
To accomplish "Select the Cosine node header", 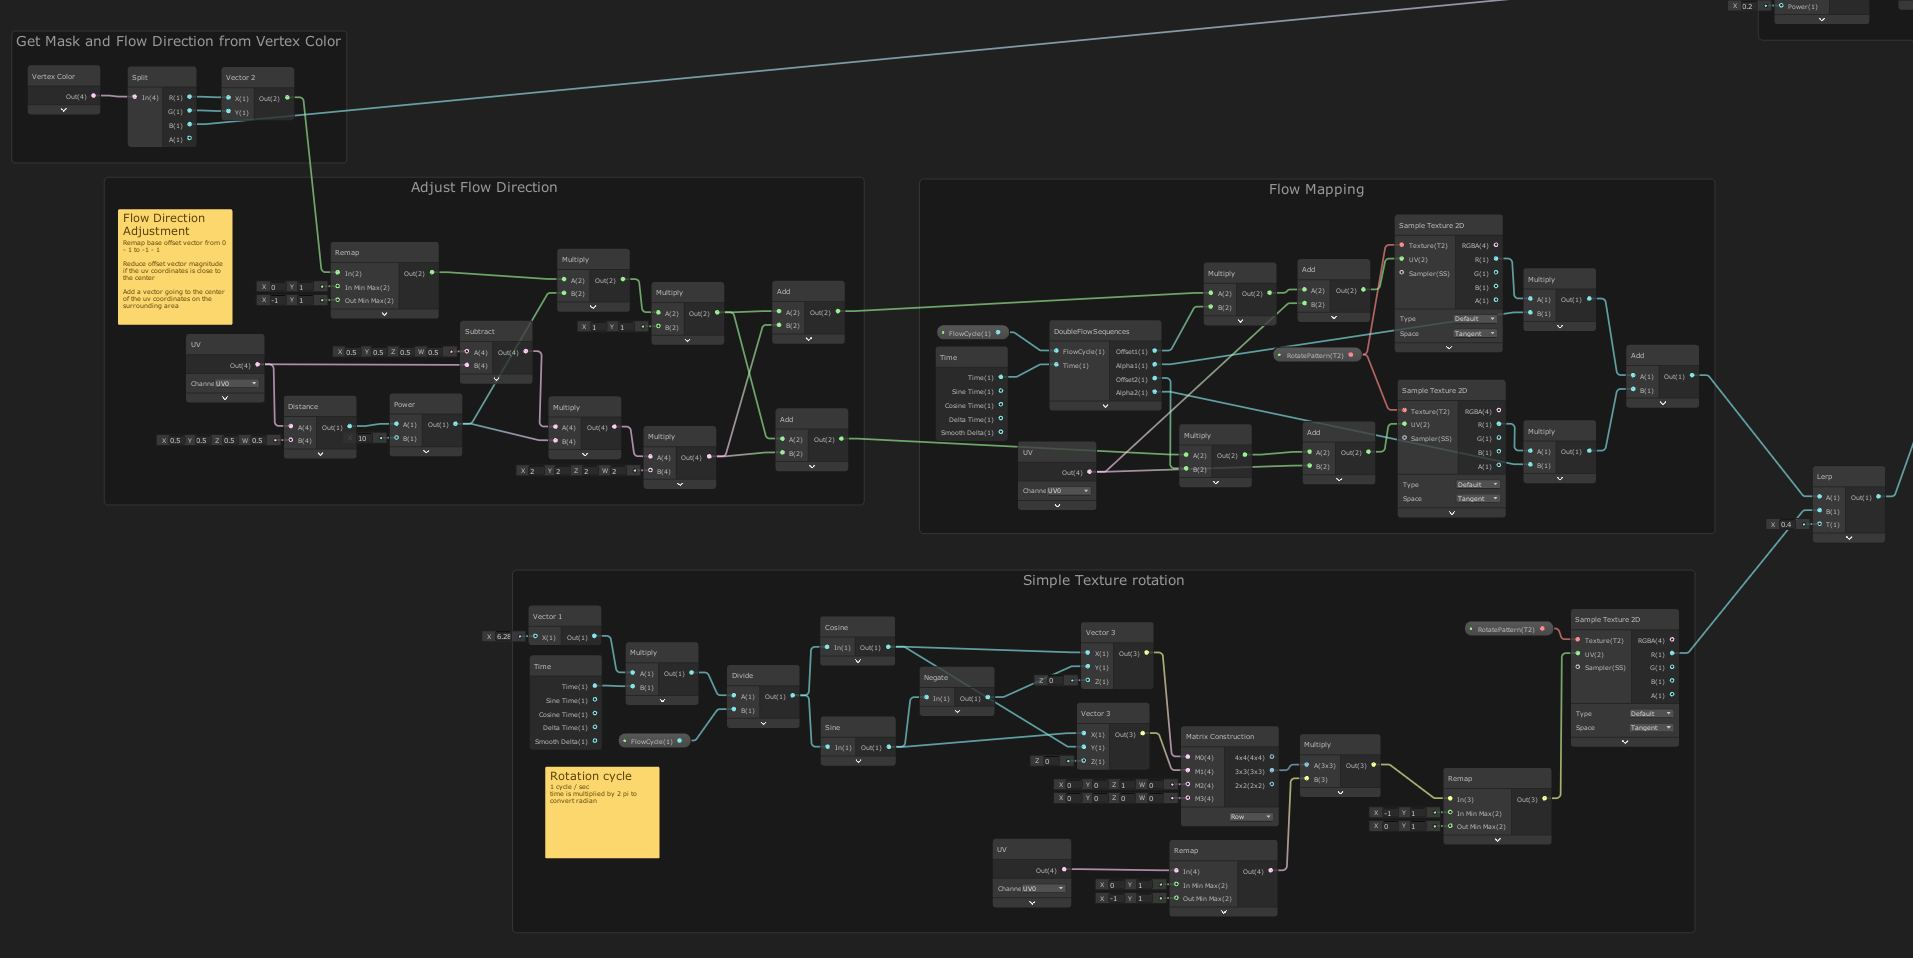I will 857,627.
